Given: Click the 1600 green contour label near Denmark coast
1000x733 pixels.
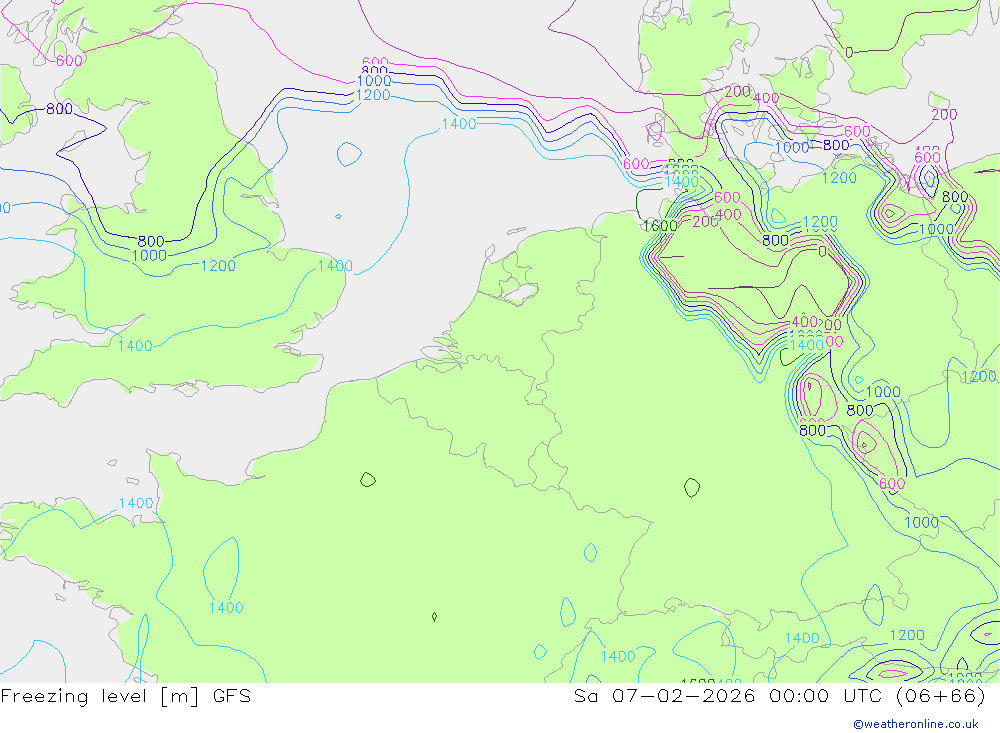Looking at the screenshot, I should tap(660, 226).
